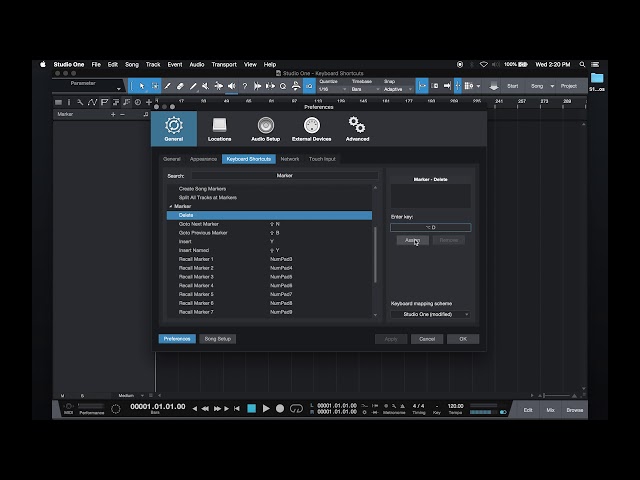This screenshot has width=640, height=480.
Task: Toggle the Snap button in toolbar
Action: pyautogui.click(x=422, y=86)
